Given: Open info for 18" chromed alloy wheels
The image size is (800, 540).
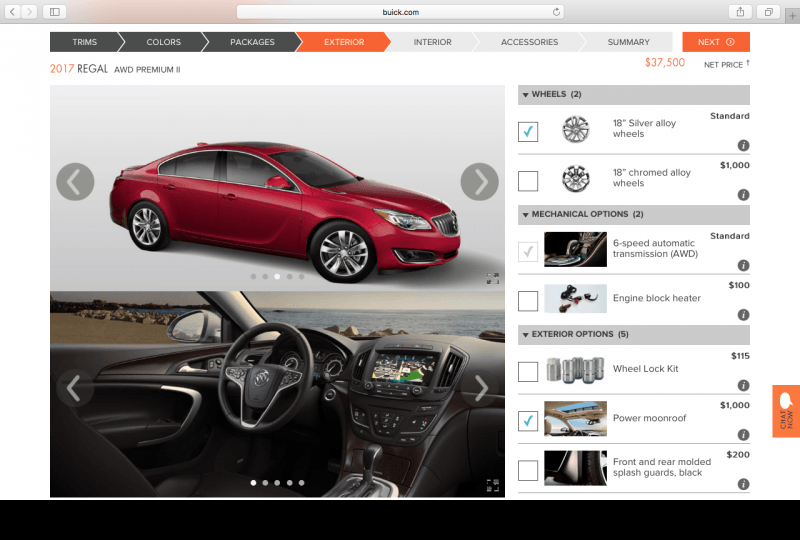Looking at the screenshot, I should pos(743,194).
